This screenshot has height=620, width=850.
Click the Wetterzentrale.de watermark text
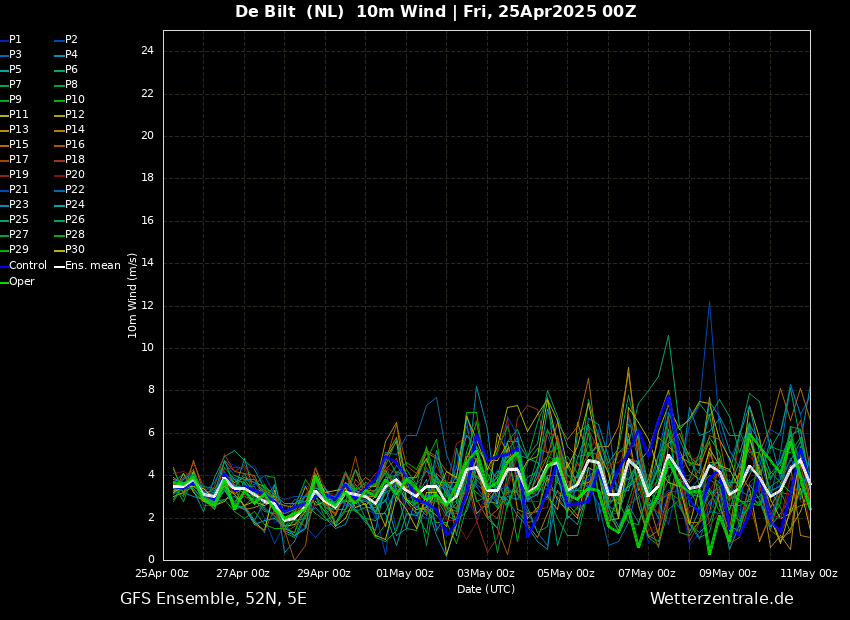(x=721, y=599)
